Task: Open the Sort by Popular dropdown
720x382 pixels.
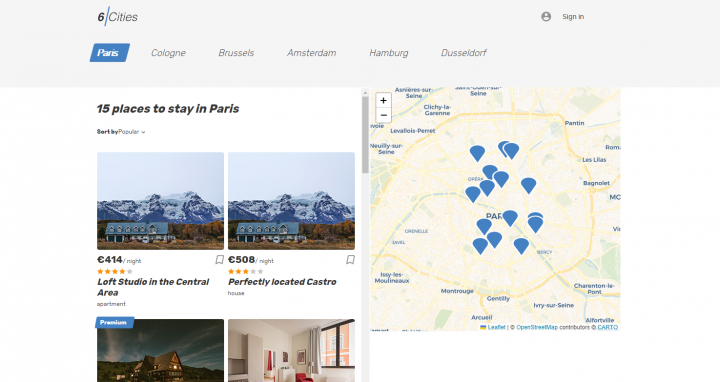Action: (132, 132)
